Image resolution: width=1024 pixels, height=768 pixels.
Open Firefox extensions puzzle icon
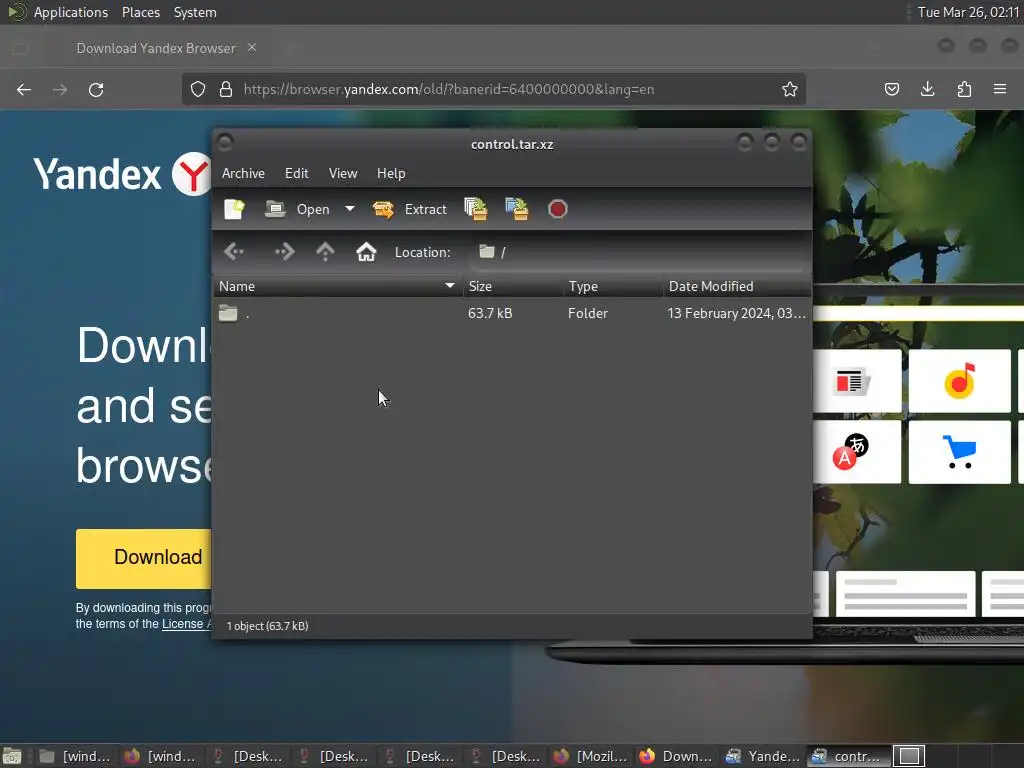964,89
